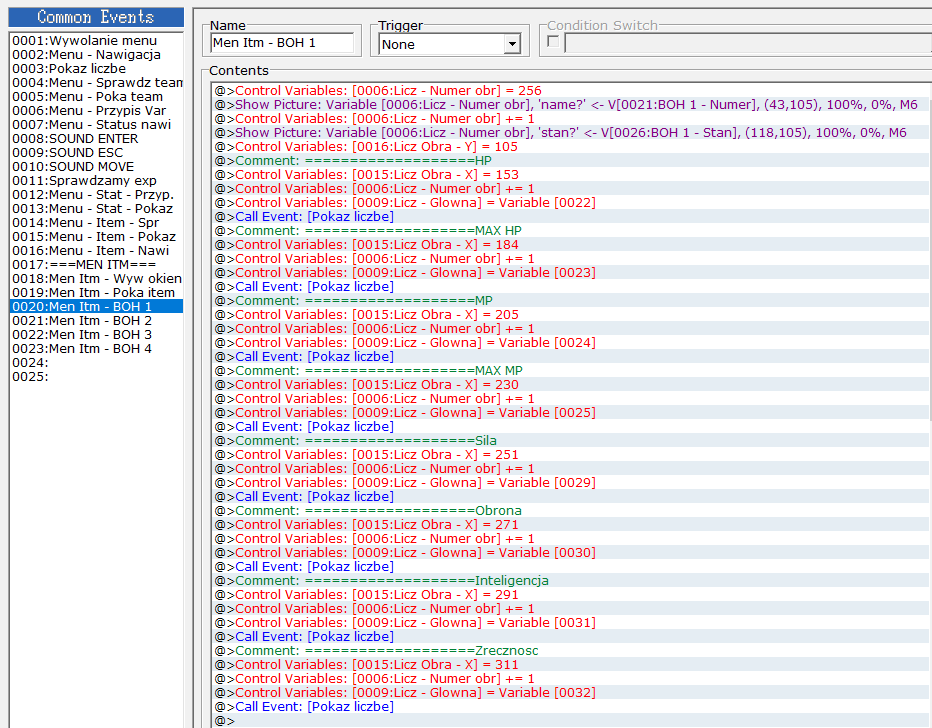Select common event 0011:Sprawdzamy exp
The image size is (932, 728).
pos(97,181)
